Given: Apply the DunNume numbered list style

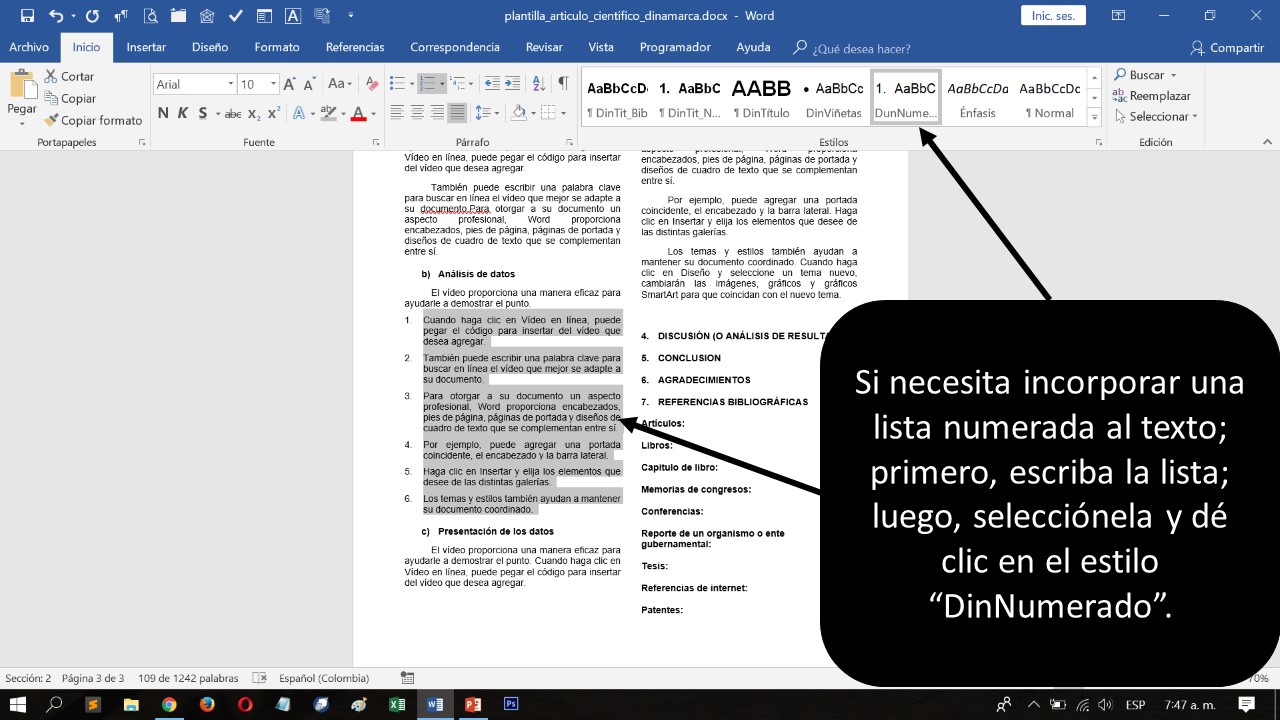Looking at the screenshot, I should pos(905,98).
